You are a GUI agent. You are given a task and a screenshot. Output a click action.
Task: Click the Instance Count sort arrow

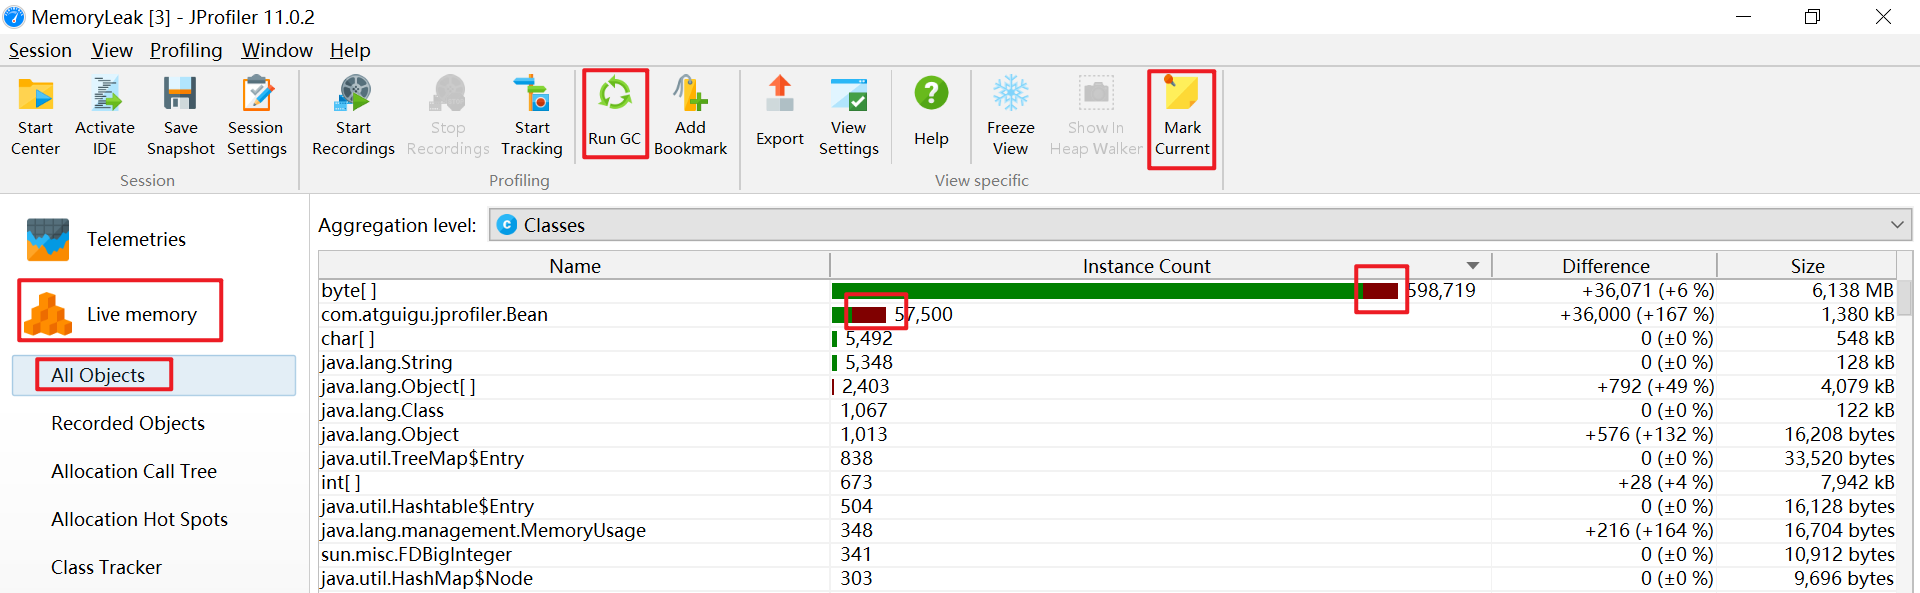pos(1472,266)
